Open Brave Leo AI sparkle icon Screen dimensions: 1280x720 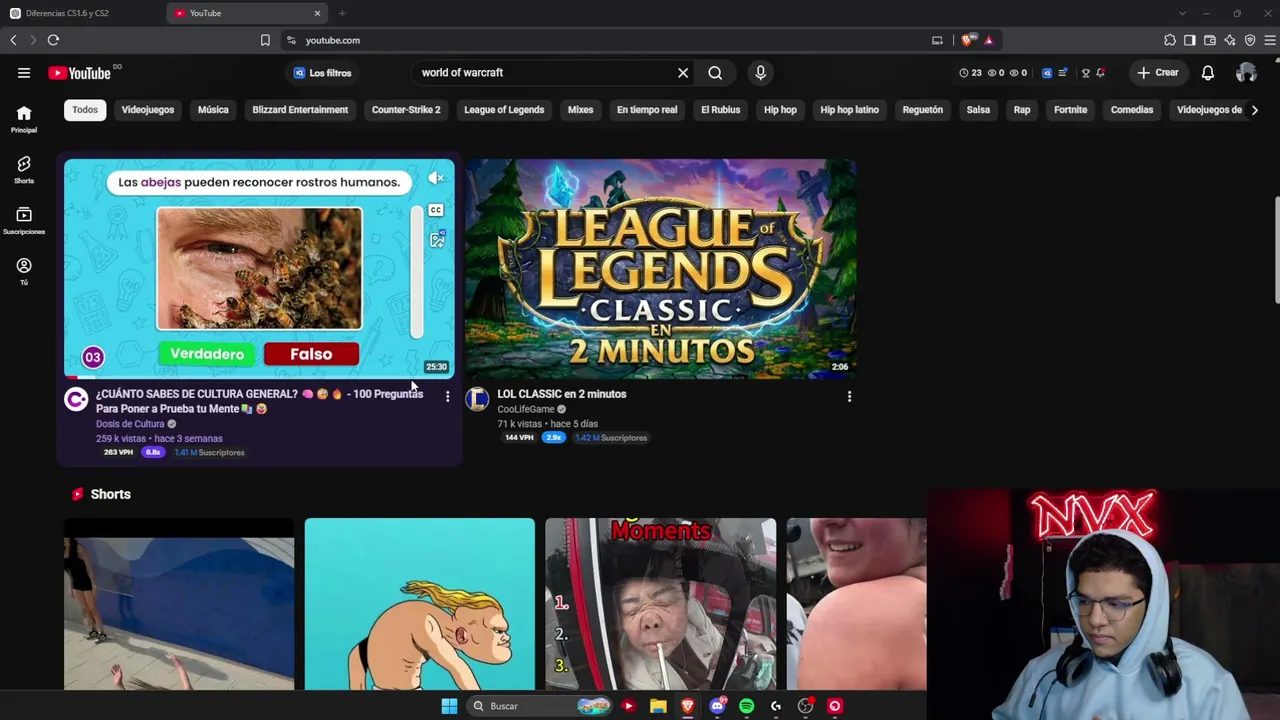pos(1230,40)
